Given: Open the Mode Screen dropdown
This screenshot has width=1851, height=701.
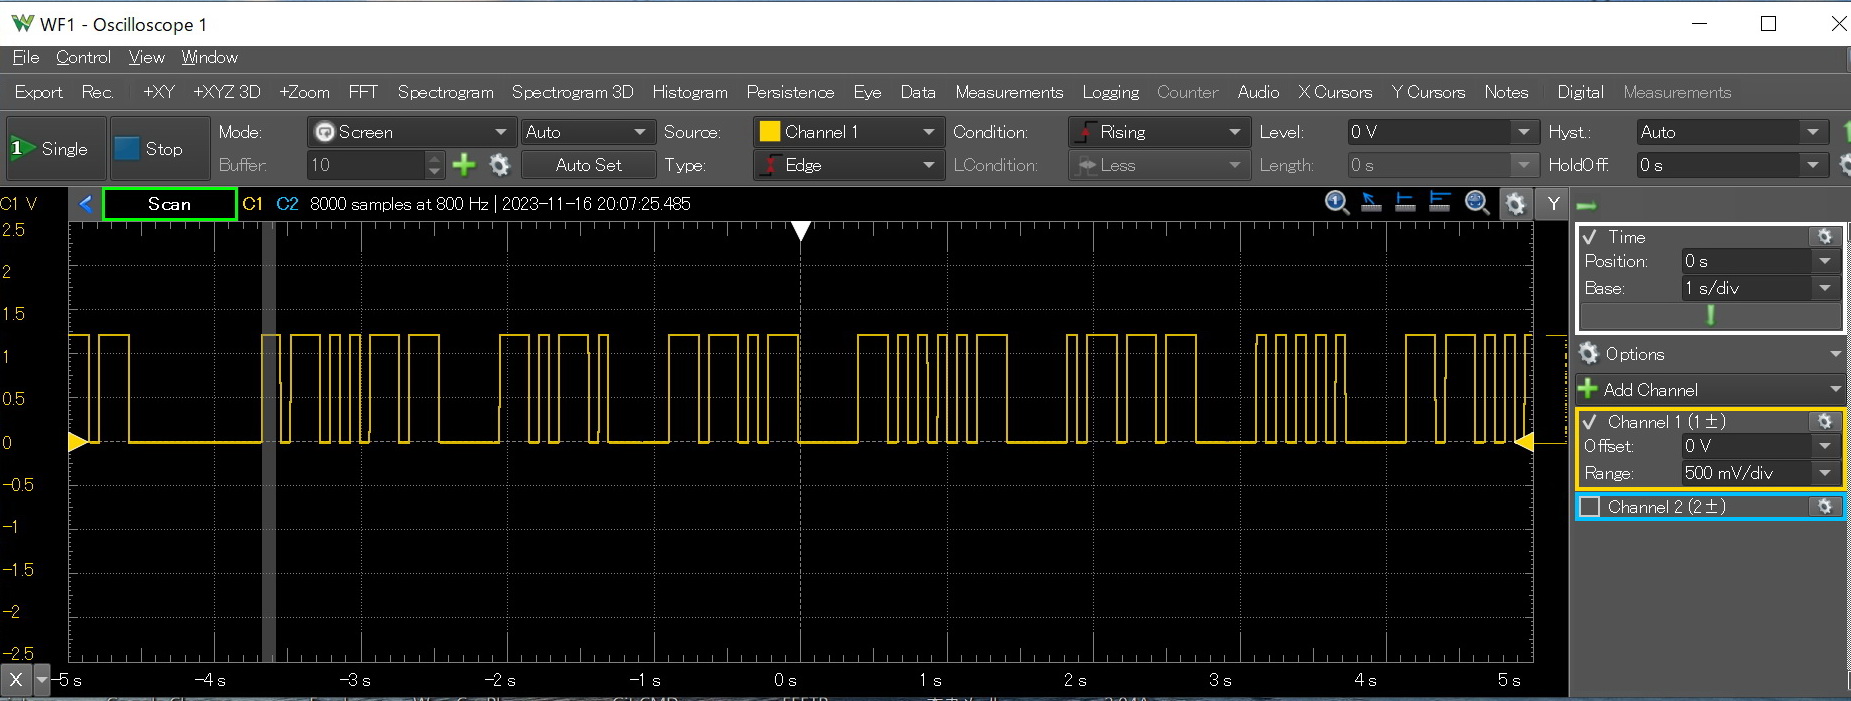Looking at the screenshot, I should (410, 132).
